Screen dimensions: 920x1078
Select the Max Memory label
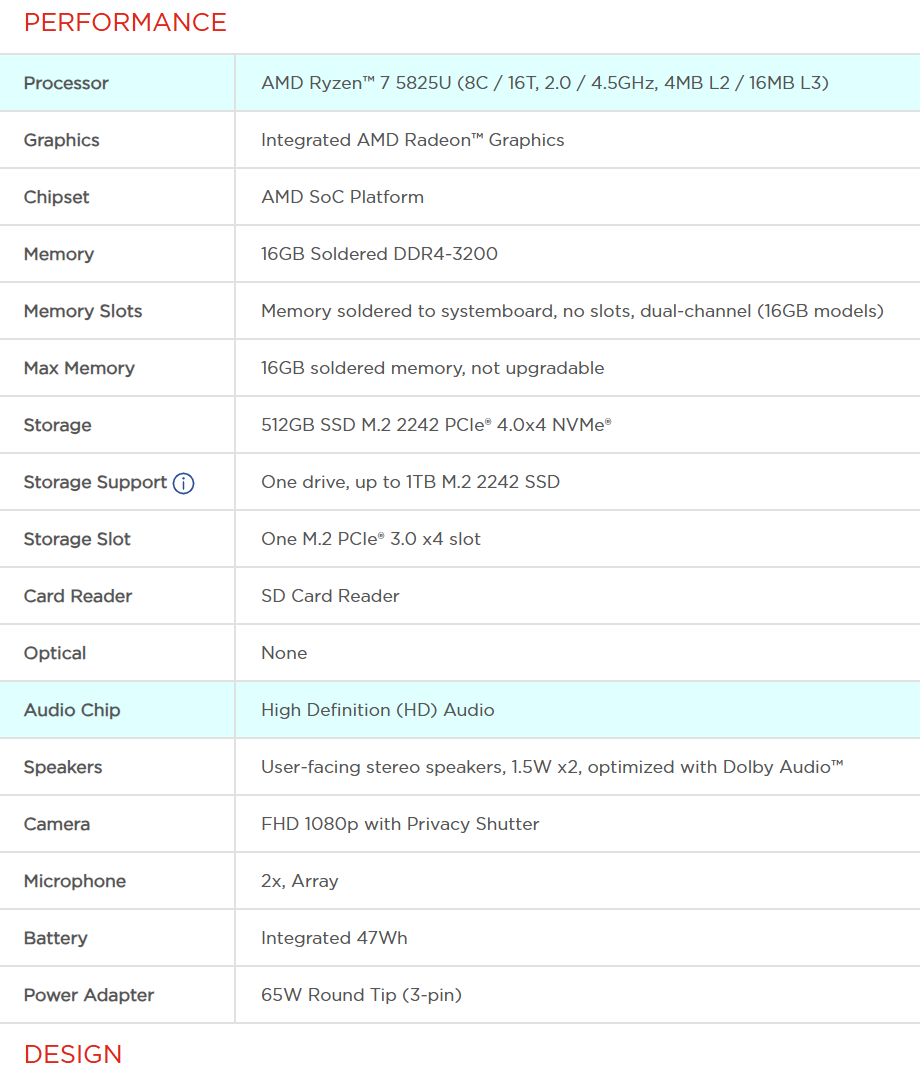click(79, 368)
